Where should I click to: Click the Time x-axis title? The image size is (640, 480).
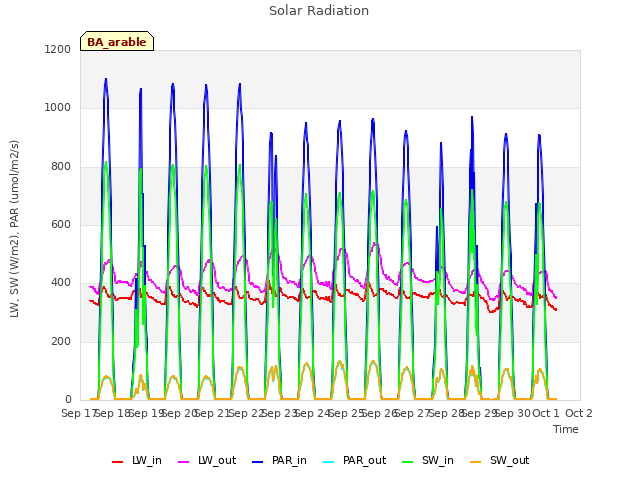click(566, 429)
